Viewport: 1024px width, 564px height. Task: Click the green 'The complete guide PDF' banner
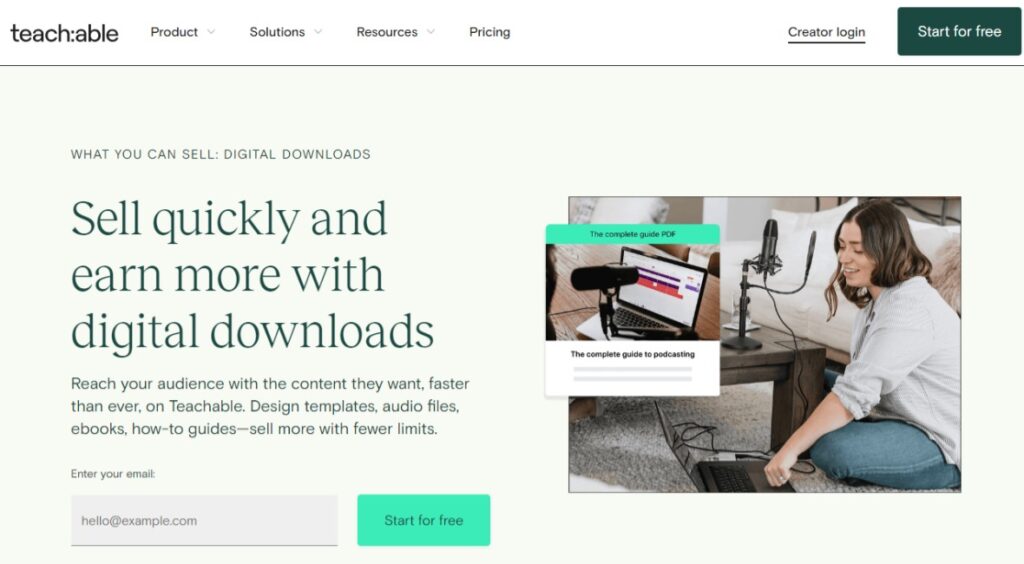point(632,234)
